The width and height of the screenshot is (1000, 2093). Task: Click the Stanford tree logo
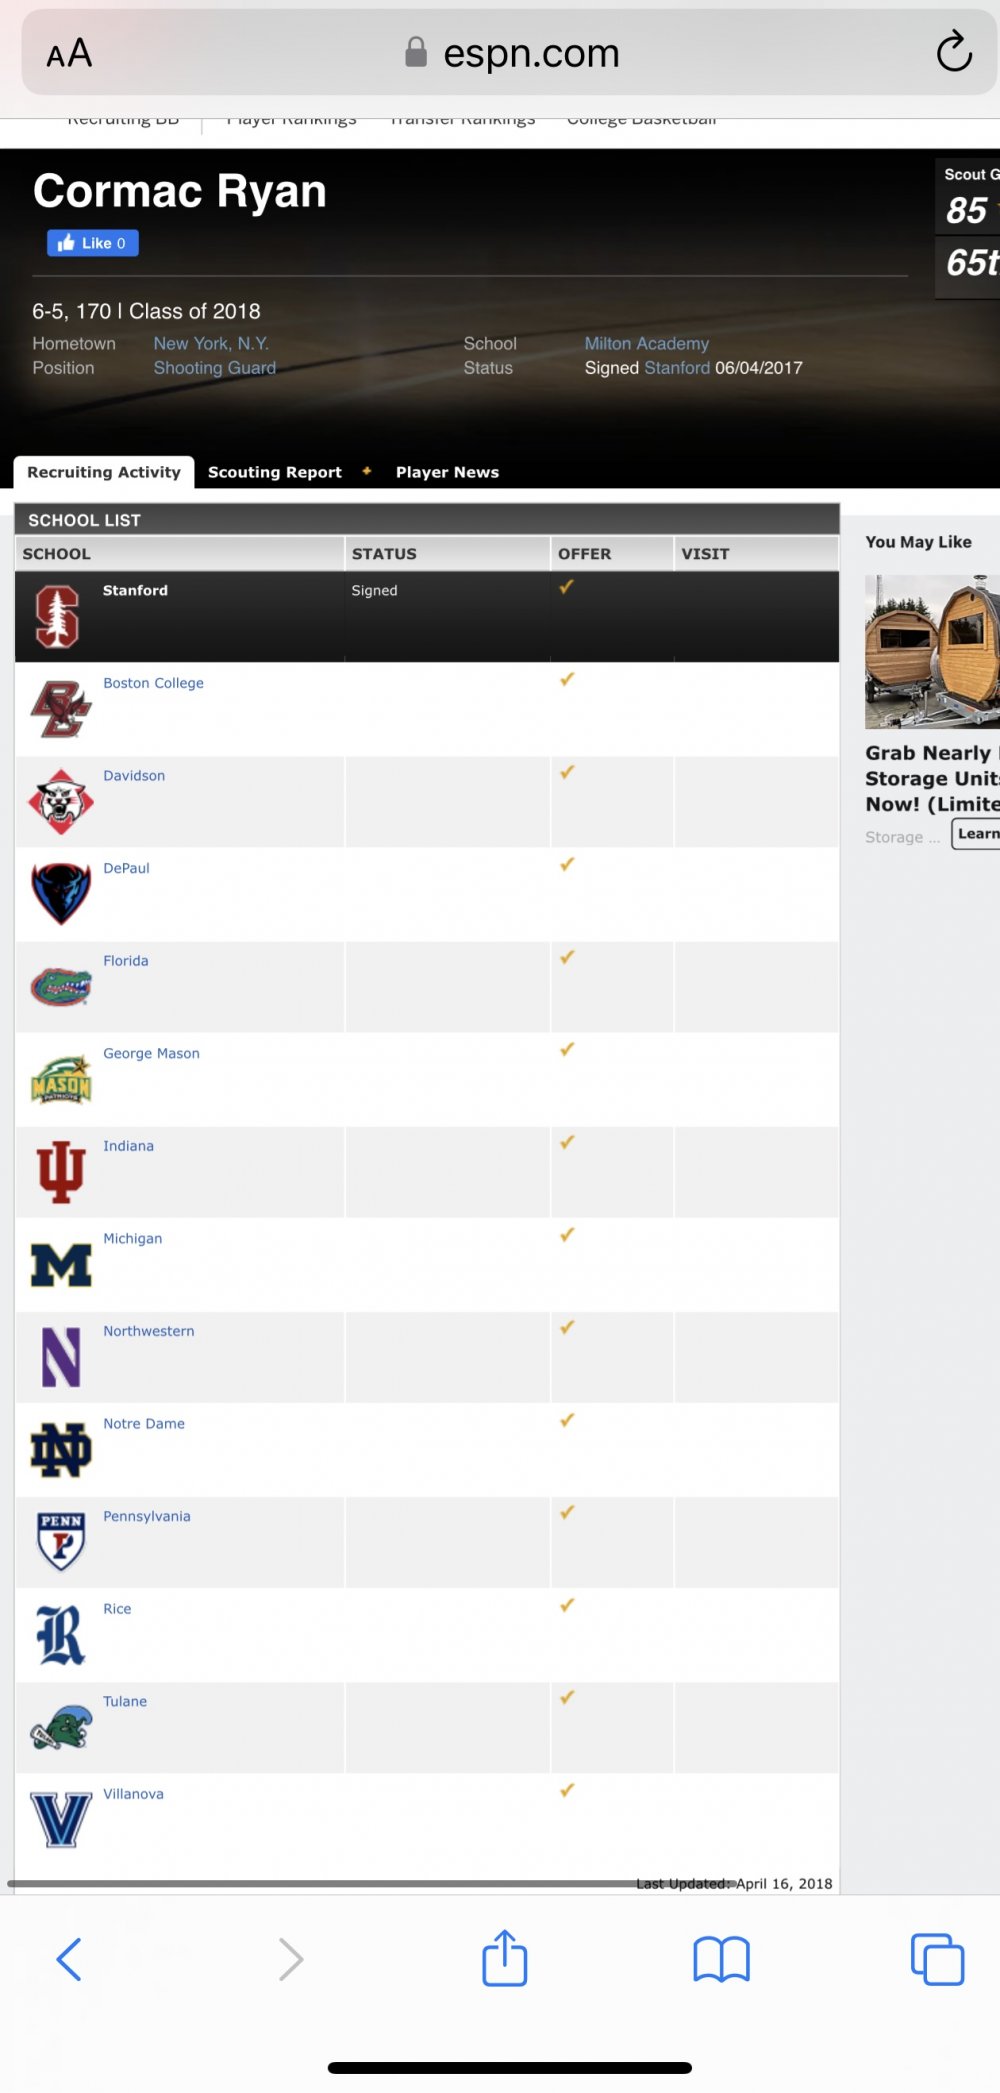click(57, 616)
